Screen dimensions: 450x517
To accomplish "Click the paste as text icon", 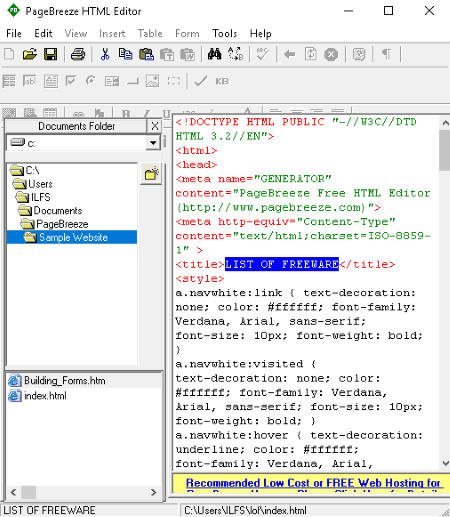I will [167, 54].
